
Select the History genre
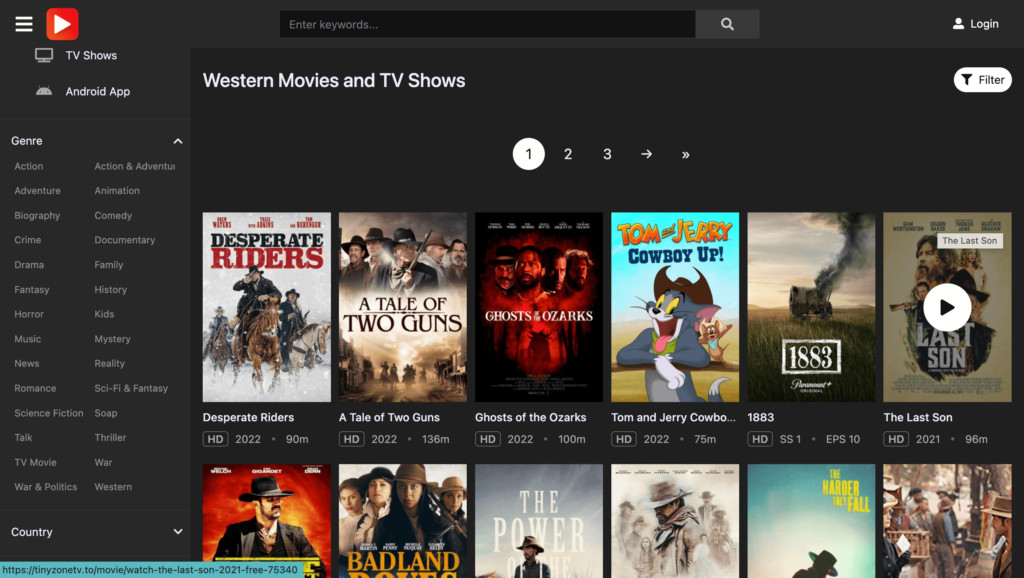click(110, 289)
